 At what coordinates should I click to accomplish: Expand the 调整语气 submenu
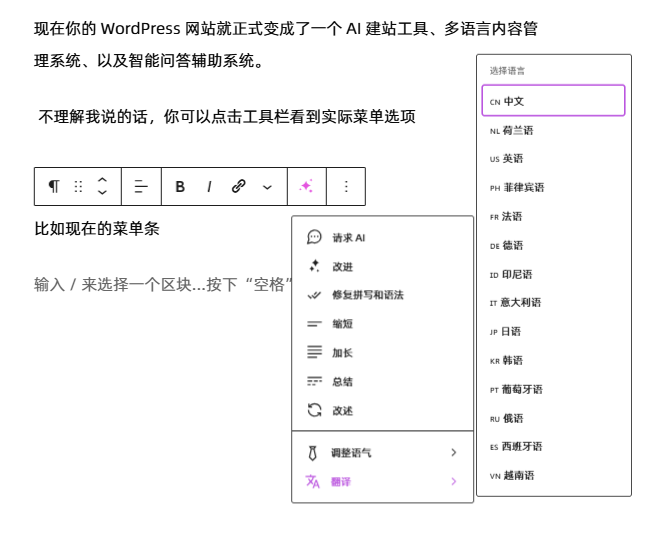click(x=382, y=453)
